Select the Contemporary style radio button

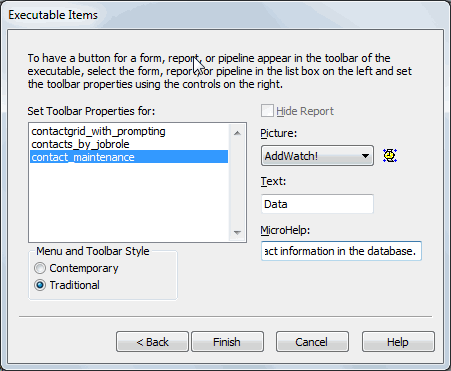click(x=40, y=268)
